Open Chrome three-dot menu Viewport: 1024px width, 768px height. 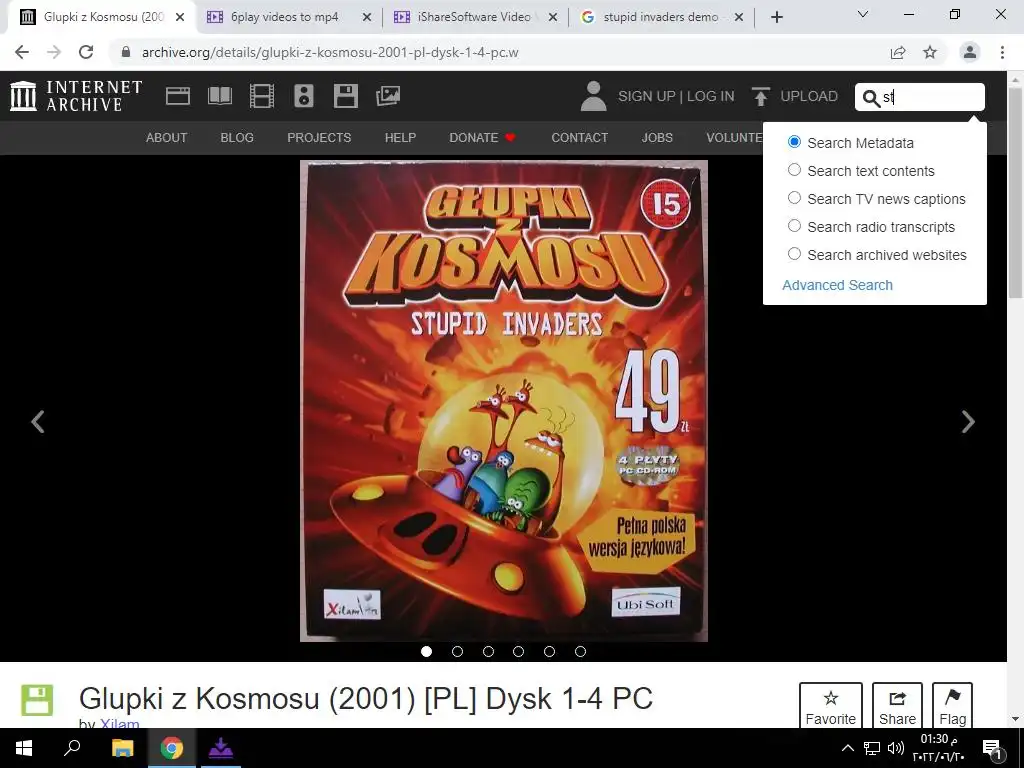click(x=1002, y=52)
